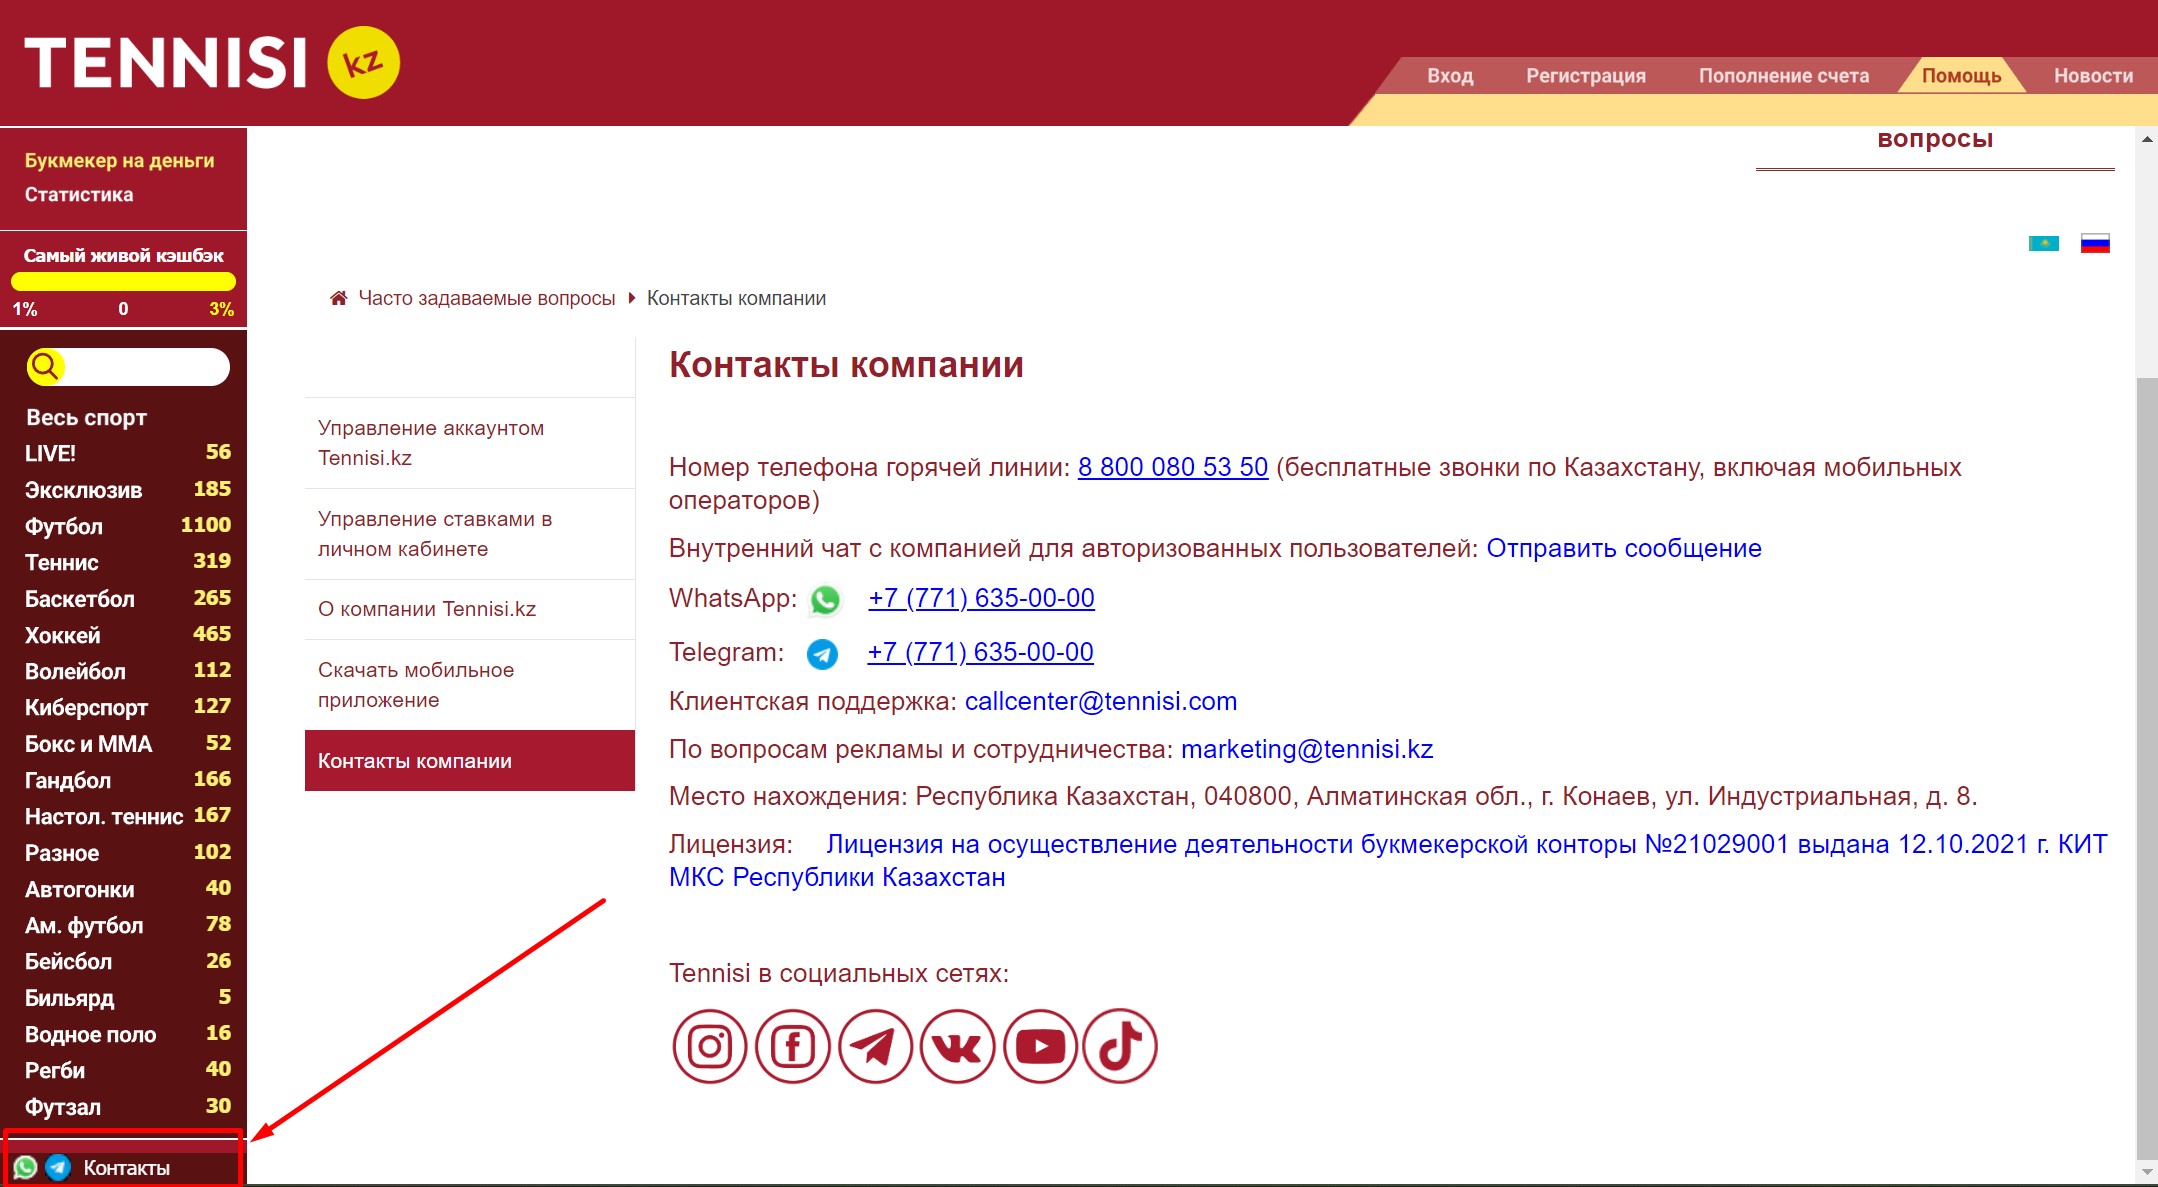This screenshot has width=2158, height=1187.
Task: Open Tennisi TikTok page icon
Action: pyautogui.click(x=1120, y=1046)
